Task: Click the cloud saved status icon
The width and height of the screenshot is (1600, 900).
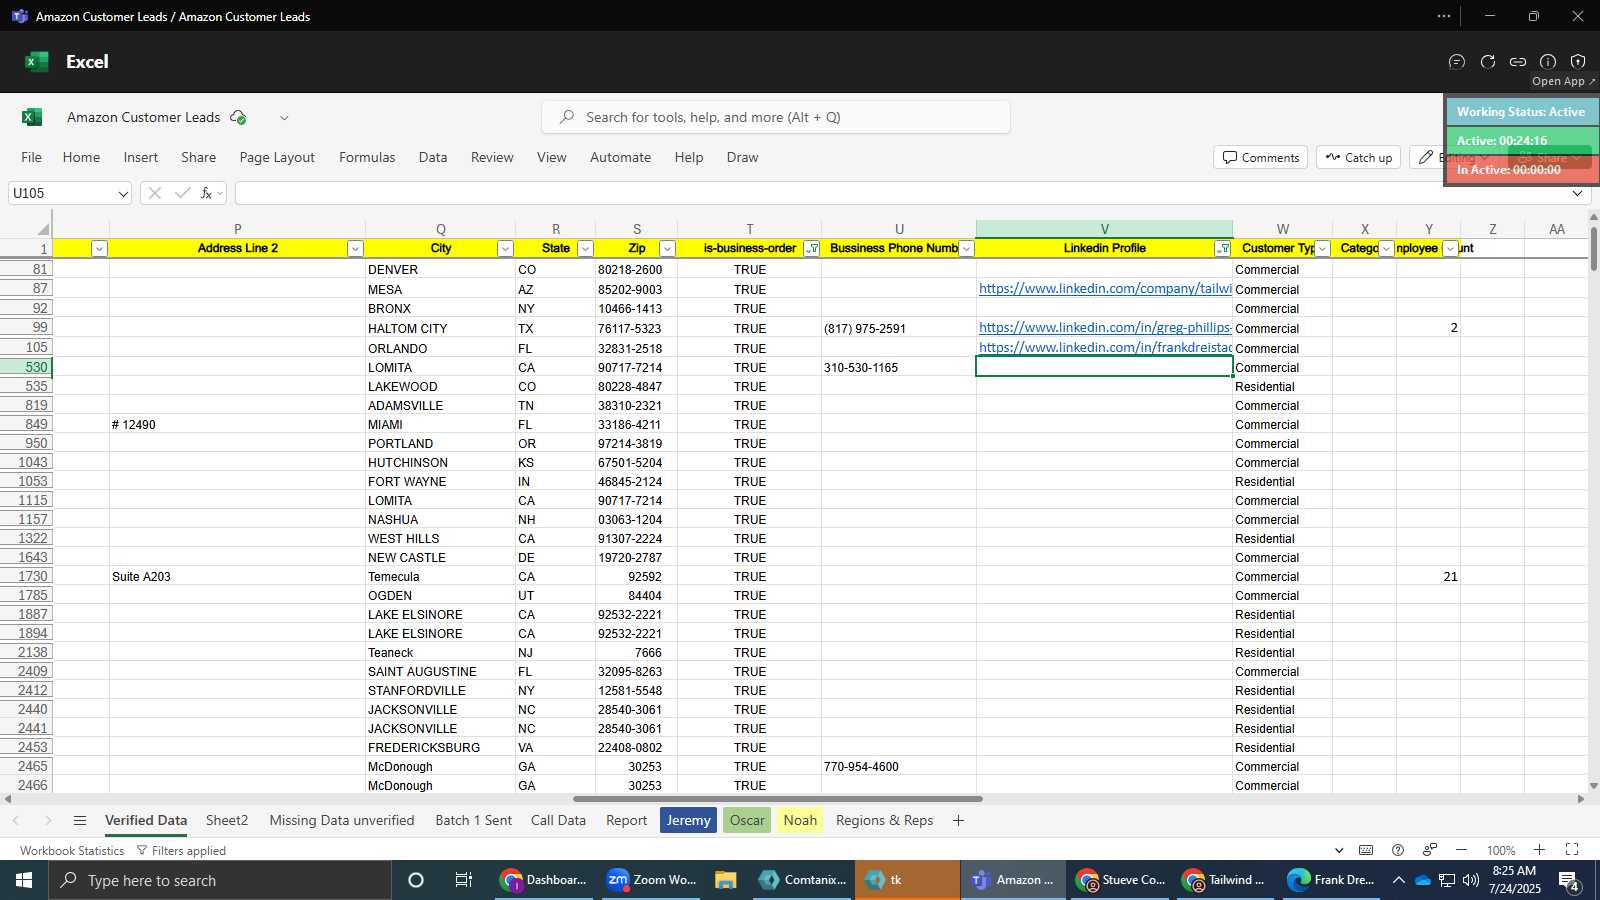Action: click(x=238, y=117)
